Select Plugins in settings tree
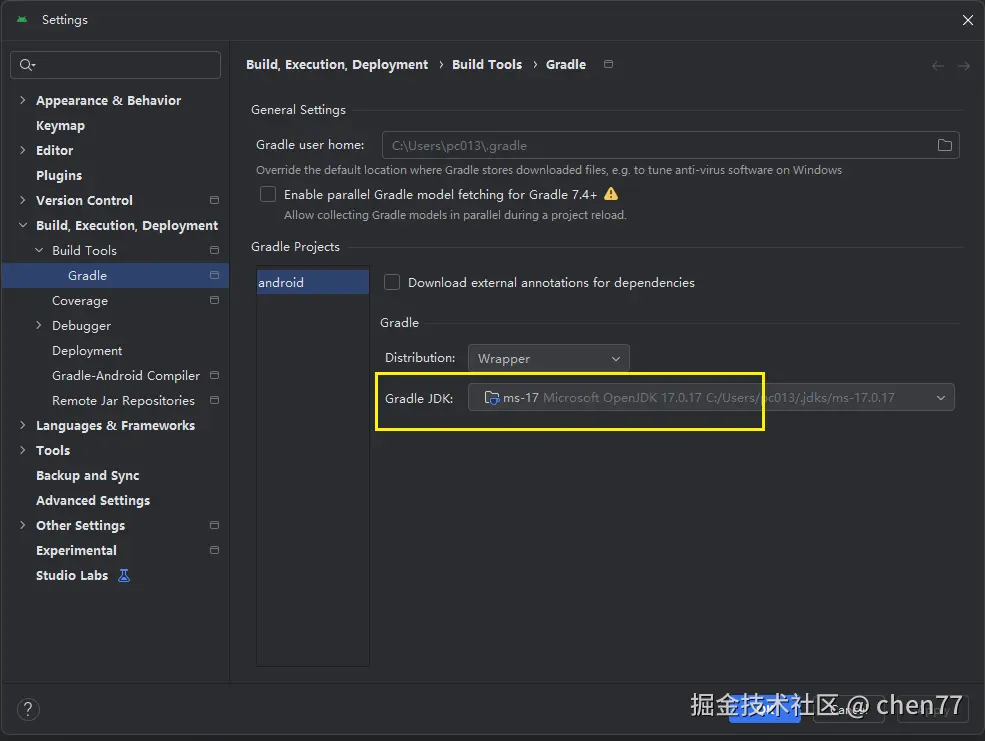 [x=59, y=175]
